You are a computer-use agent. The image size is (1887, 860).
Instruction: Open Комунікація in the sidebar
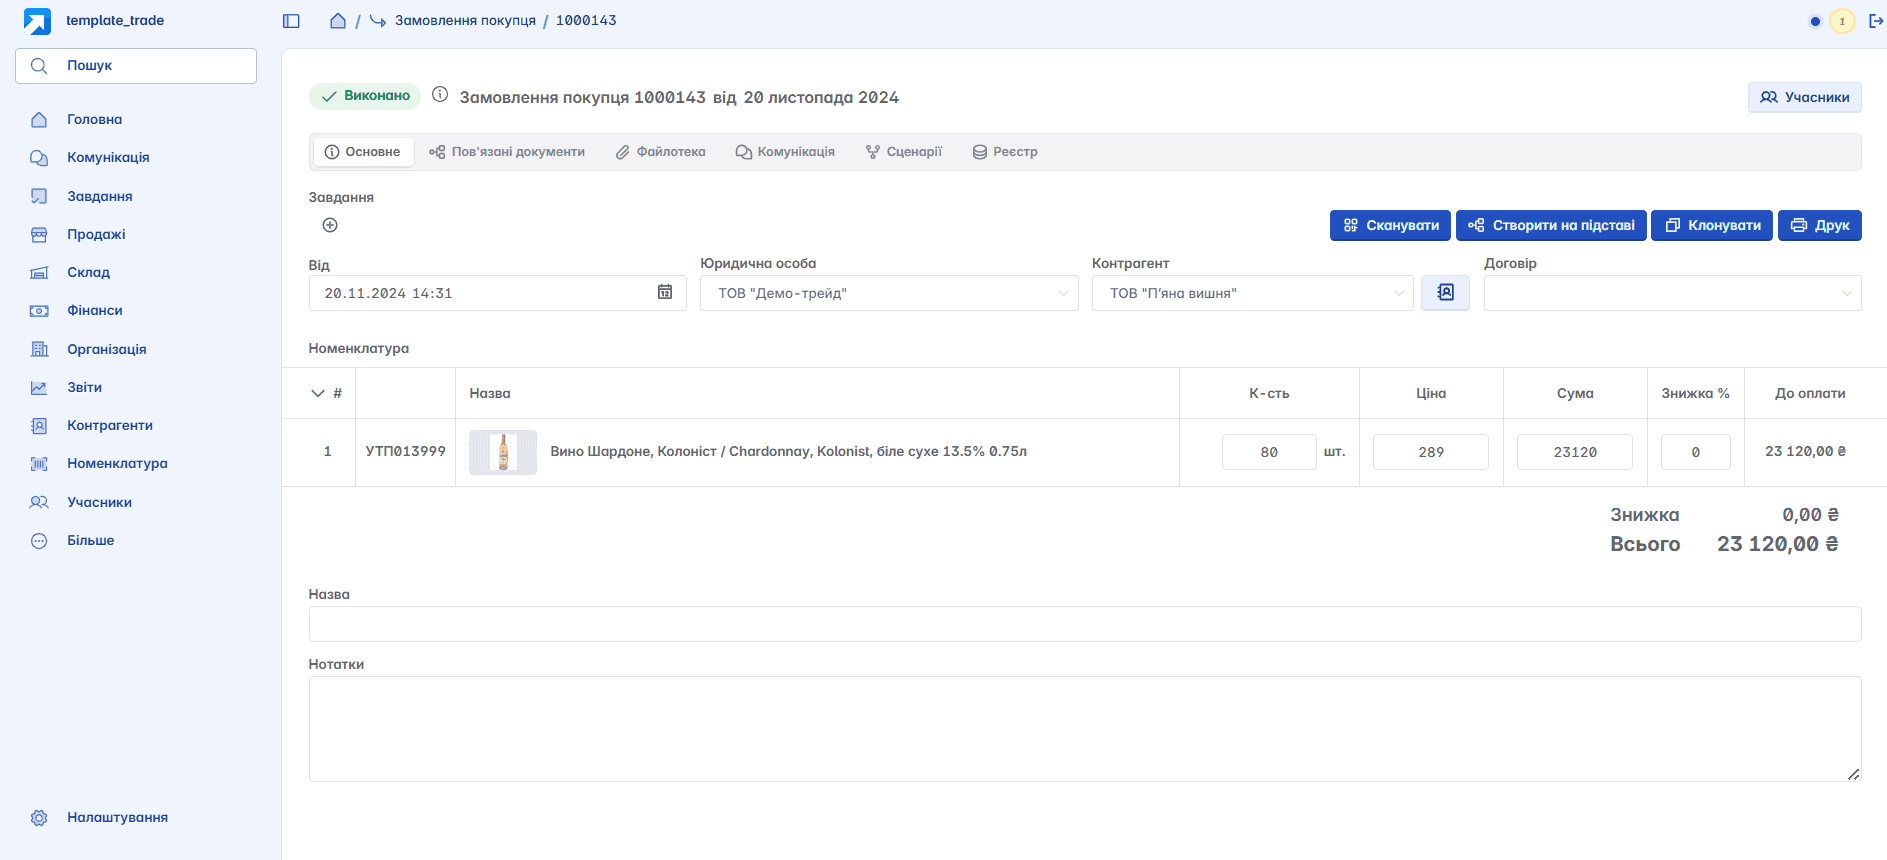108,157
